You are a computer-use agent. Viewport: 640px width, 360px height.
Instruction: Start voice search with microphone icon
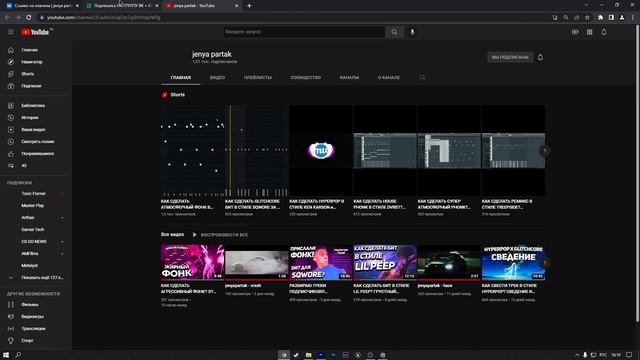tap(412, 32)
